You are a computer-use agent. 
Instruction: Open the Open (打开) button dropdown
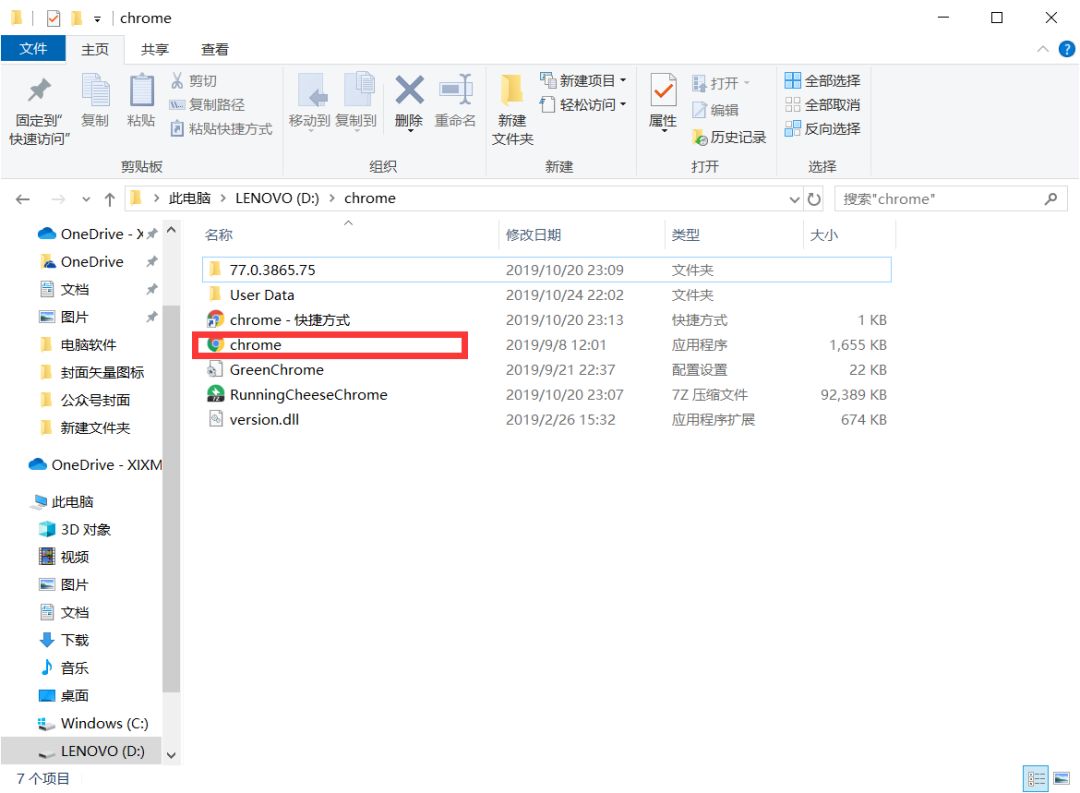point(746,83)
